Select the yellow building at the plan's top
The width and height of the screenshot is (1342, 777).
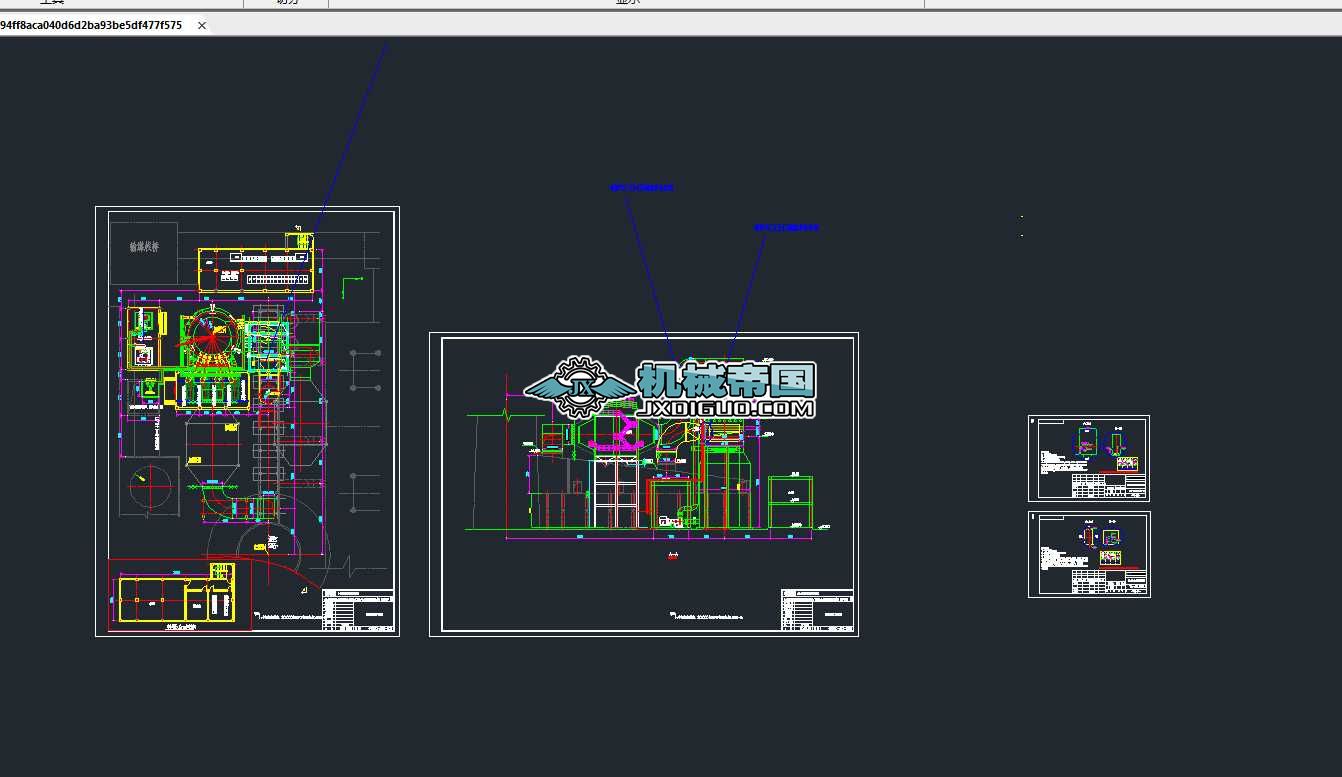click(255, 270)
